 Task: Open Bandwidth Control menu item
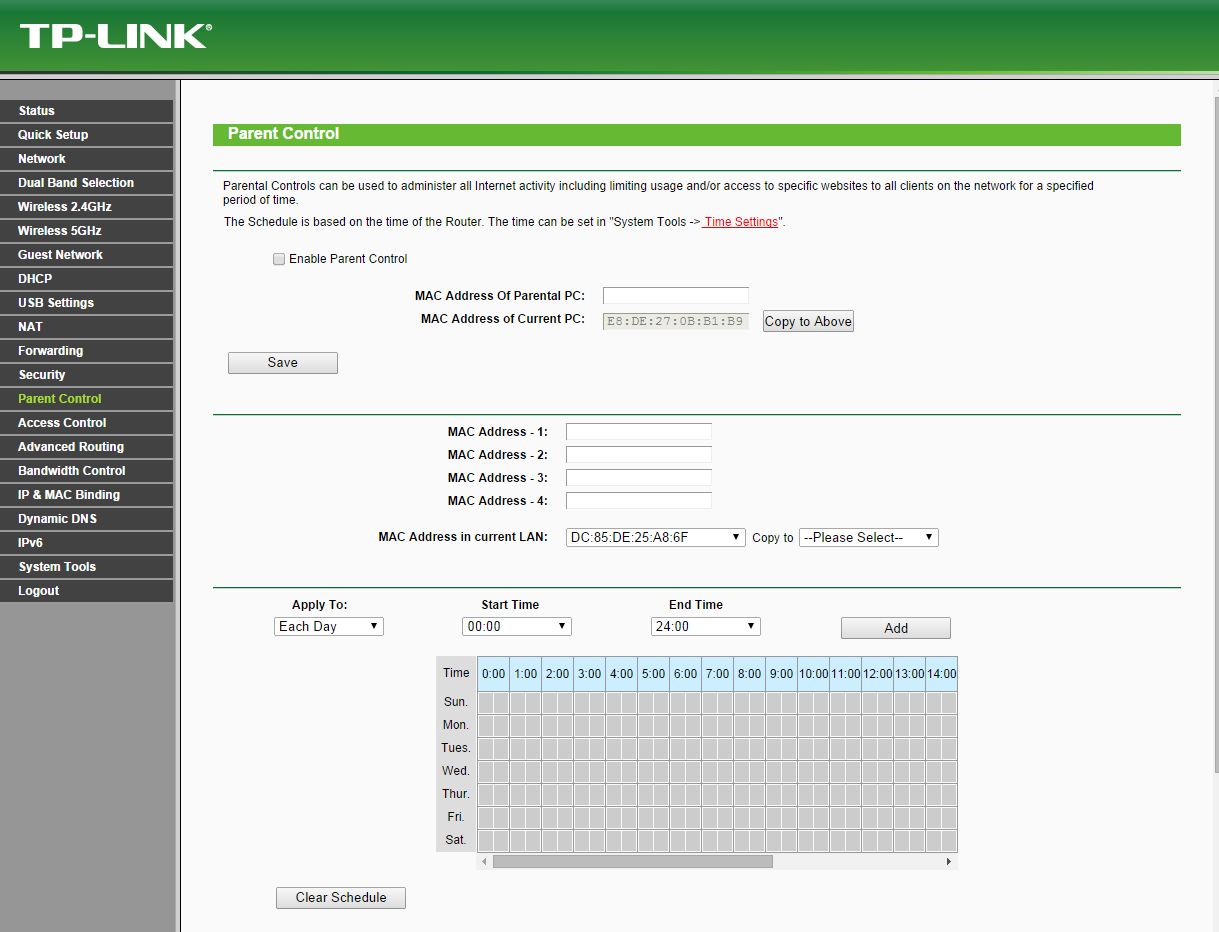[x=72, y=471]
